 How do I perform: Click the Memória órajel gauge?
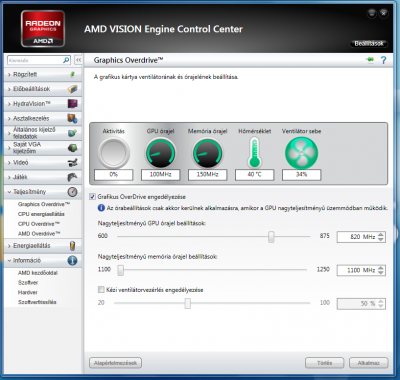coord(207,153)
